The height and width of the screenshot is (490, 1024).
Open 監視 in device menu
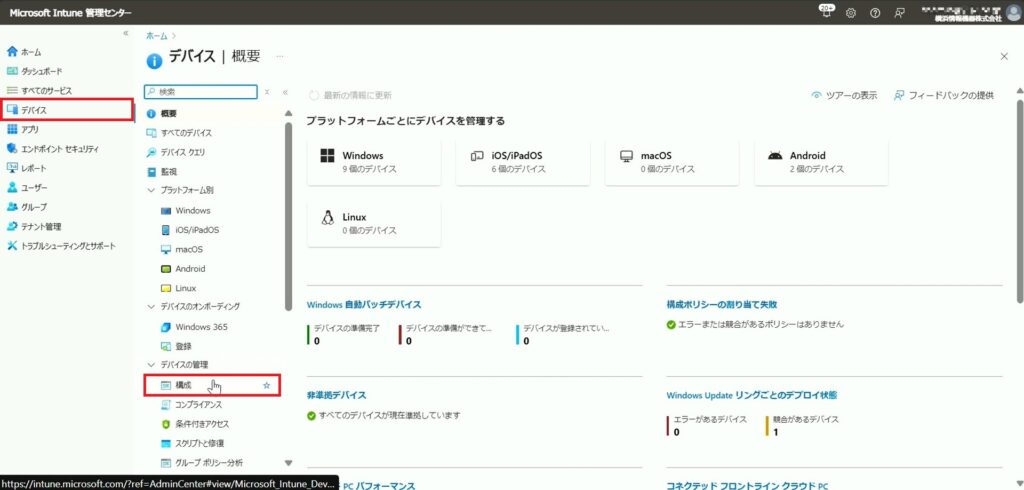coord(162,172)
